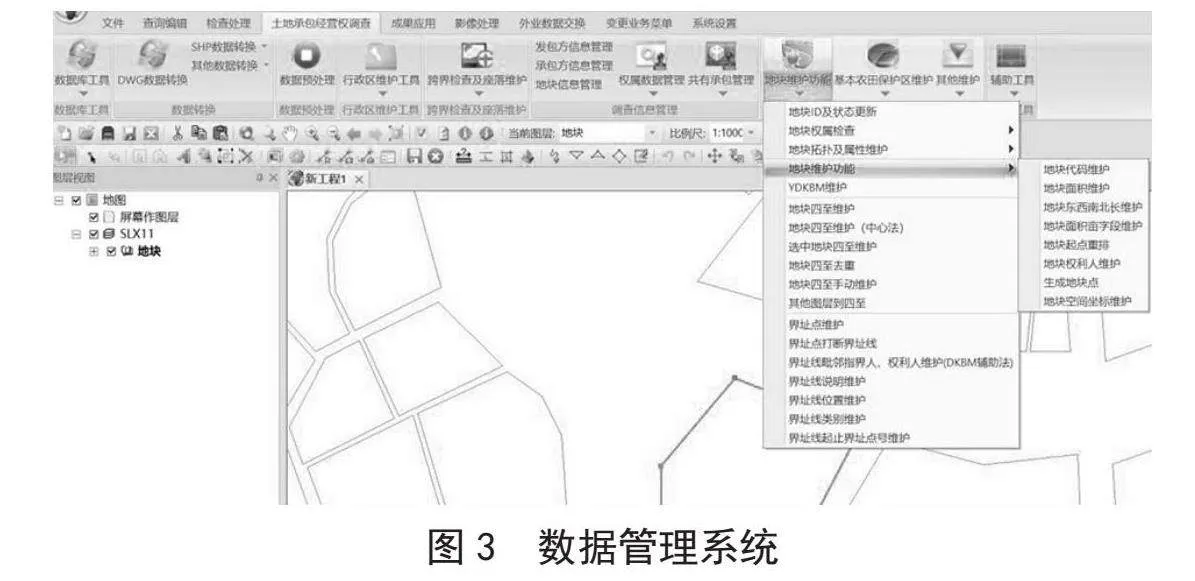Viewport: 1195px width, 581px height.
Task: Select the 新工程1 document tab
Action: pyautogui.click(x=327, y=179)
